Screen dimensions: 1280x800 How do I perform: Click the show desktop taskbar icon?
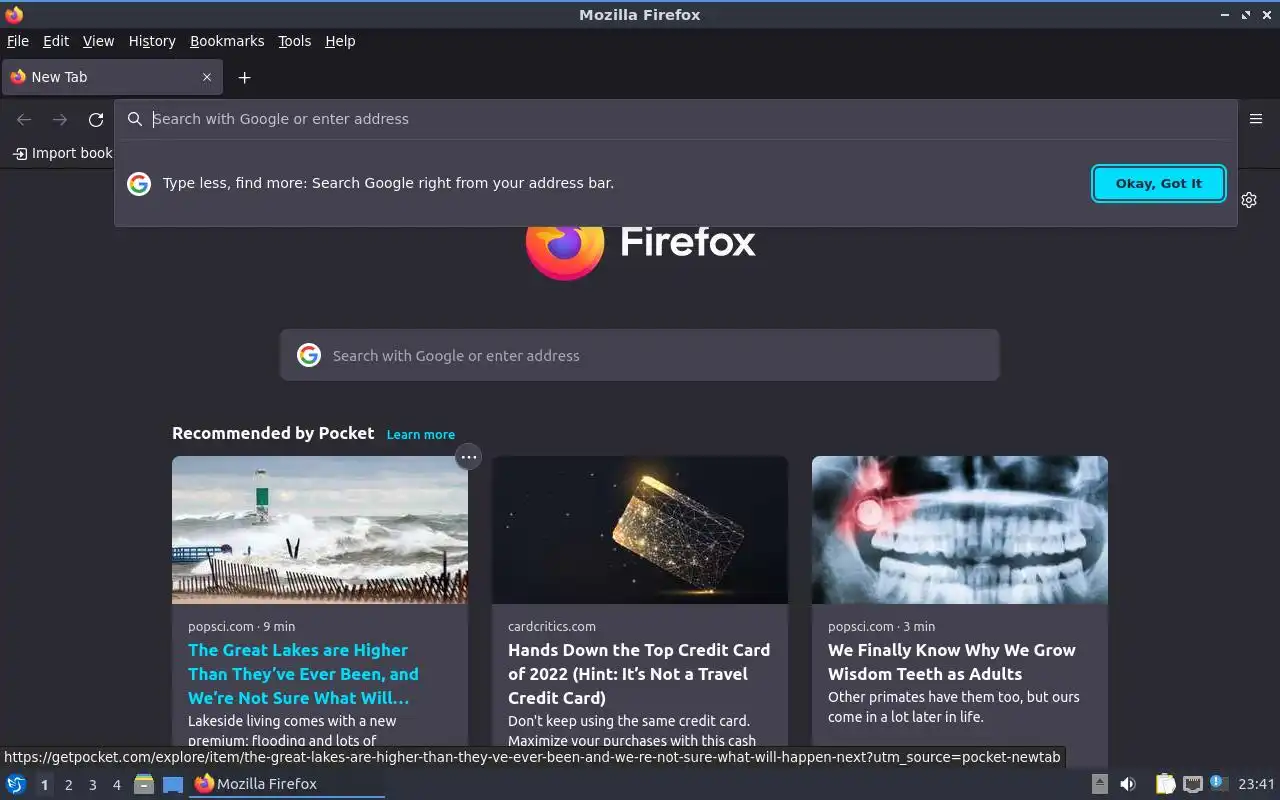pos(173,784)
